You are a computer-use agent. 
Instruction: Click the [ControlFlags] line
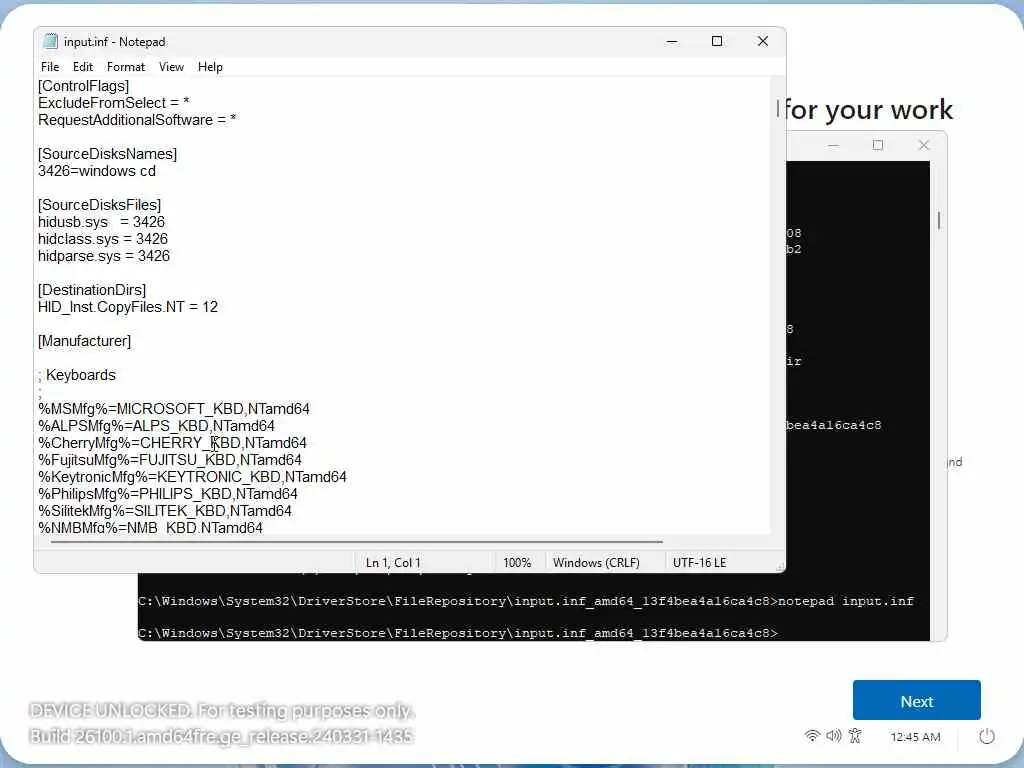[84, 86]
